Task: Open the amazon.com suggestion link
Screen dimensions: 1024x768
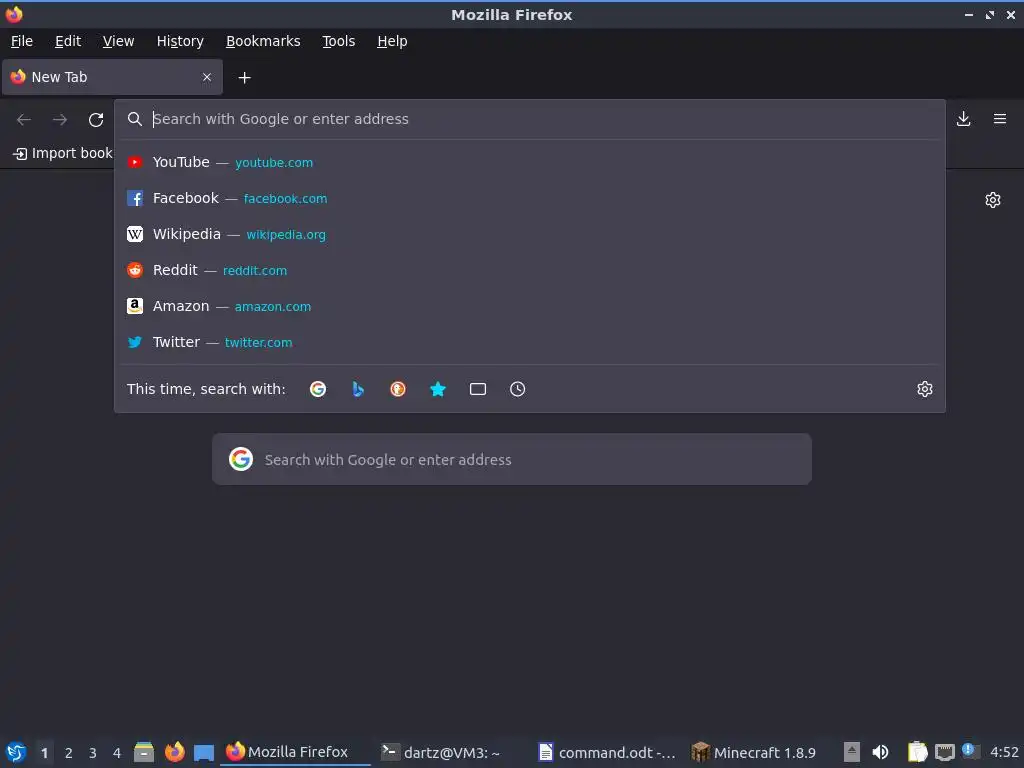Action: pyautogui.click(x=272, y=306)
